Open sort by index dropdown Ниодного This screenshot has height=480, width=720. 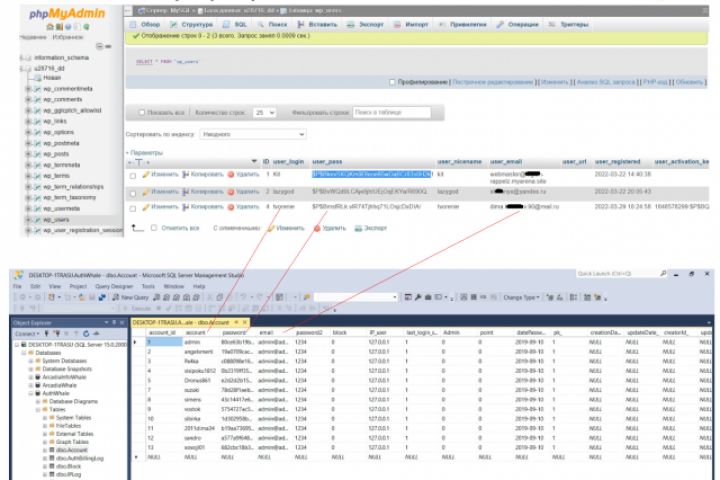[253, 135]
